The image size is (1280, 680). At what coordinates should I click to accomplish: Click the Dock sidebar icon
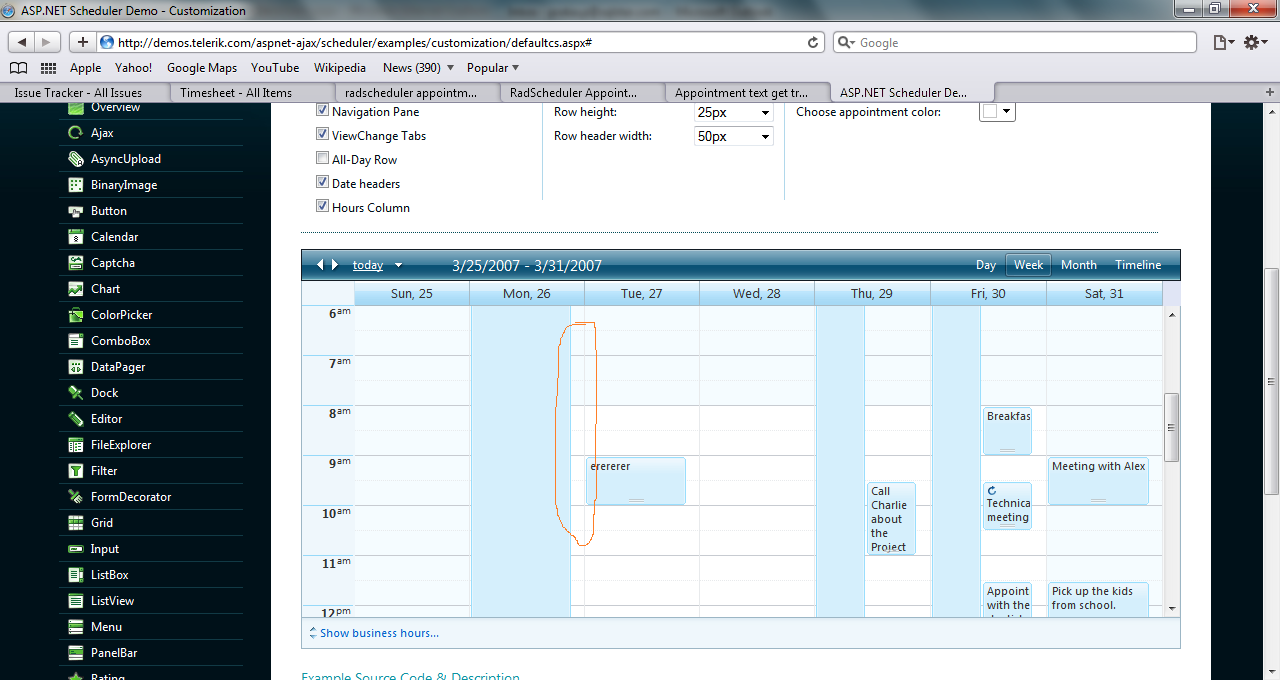pyautogui.click(x=75, y=393)
